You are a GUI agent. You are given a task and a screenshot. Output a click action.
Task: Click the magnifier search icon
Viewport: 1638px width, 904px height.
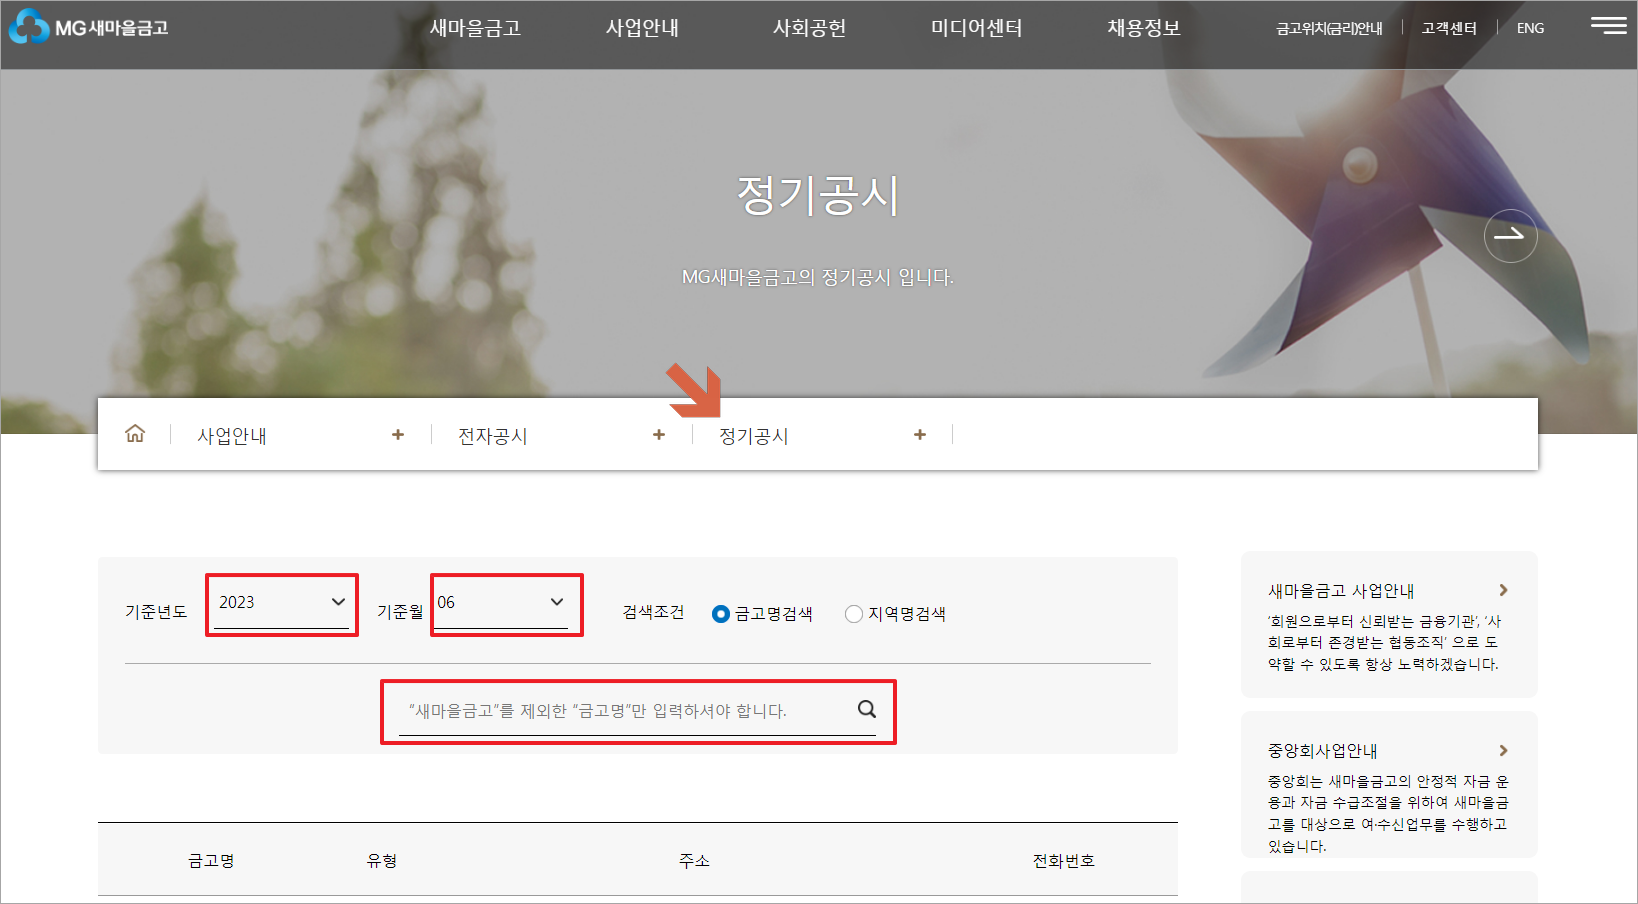(866, 711)
